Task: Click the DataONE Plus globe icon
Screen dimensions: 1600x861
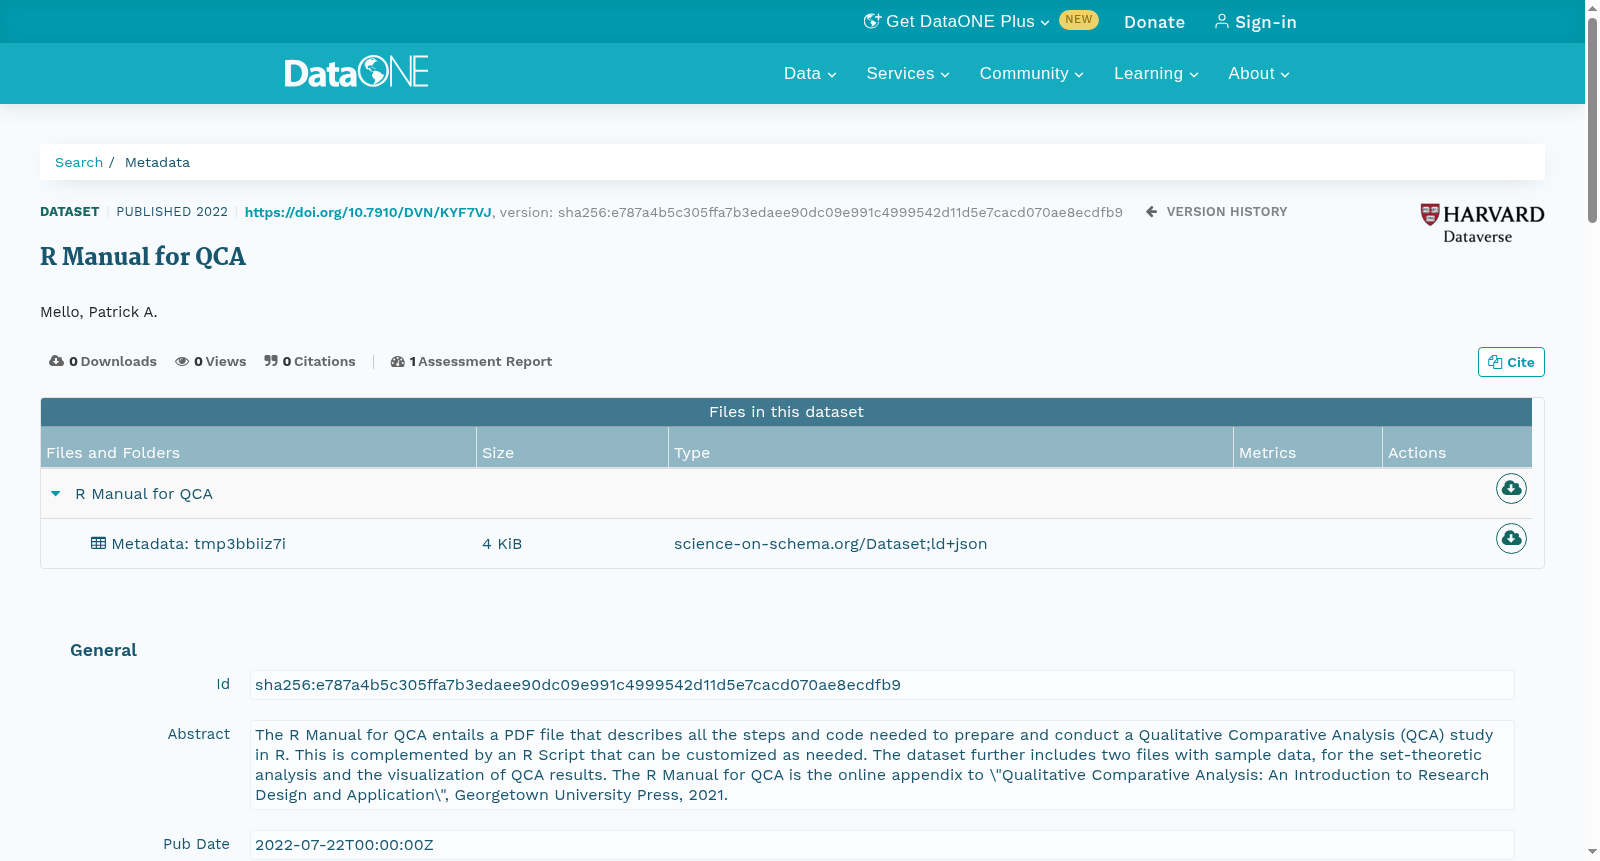Action: (x=872, y=21)
